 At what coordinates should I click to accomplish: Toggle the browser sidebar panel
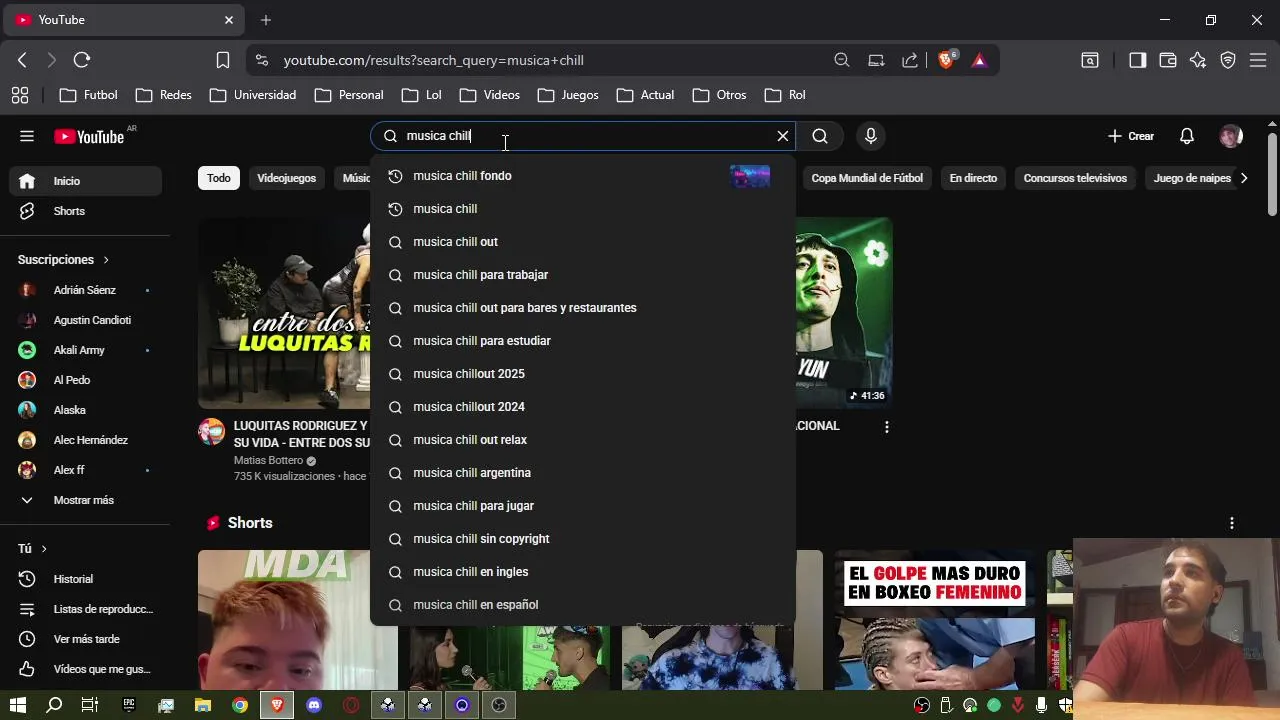tap(1137, 60)
